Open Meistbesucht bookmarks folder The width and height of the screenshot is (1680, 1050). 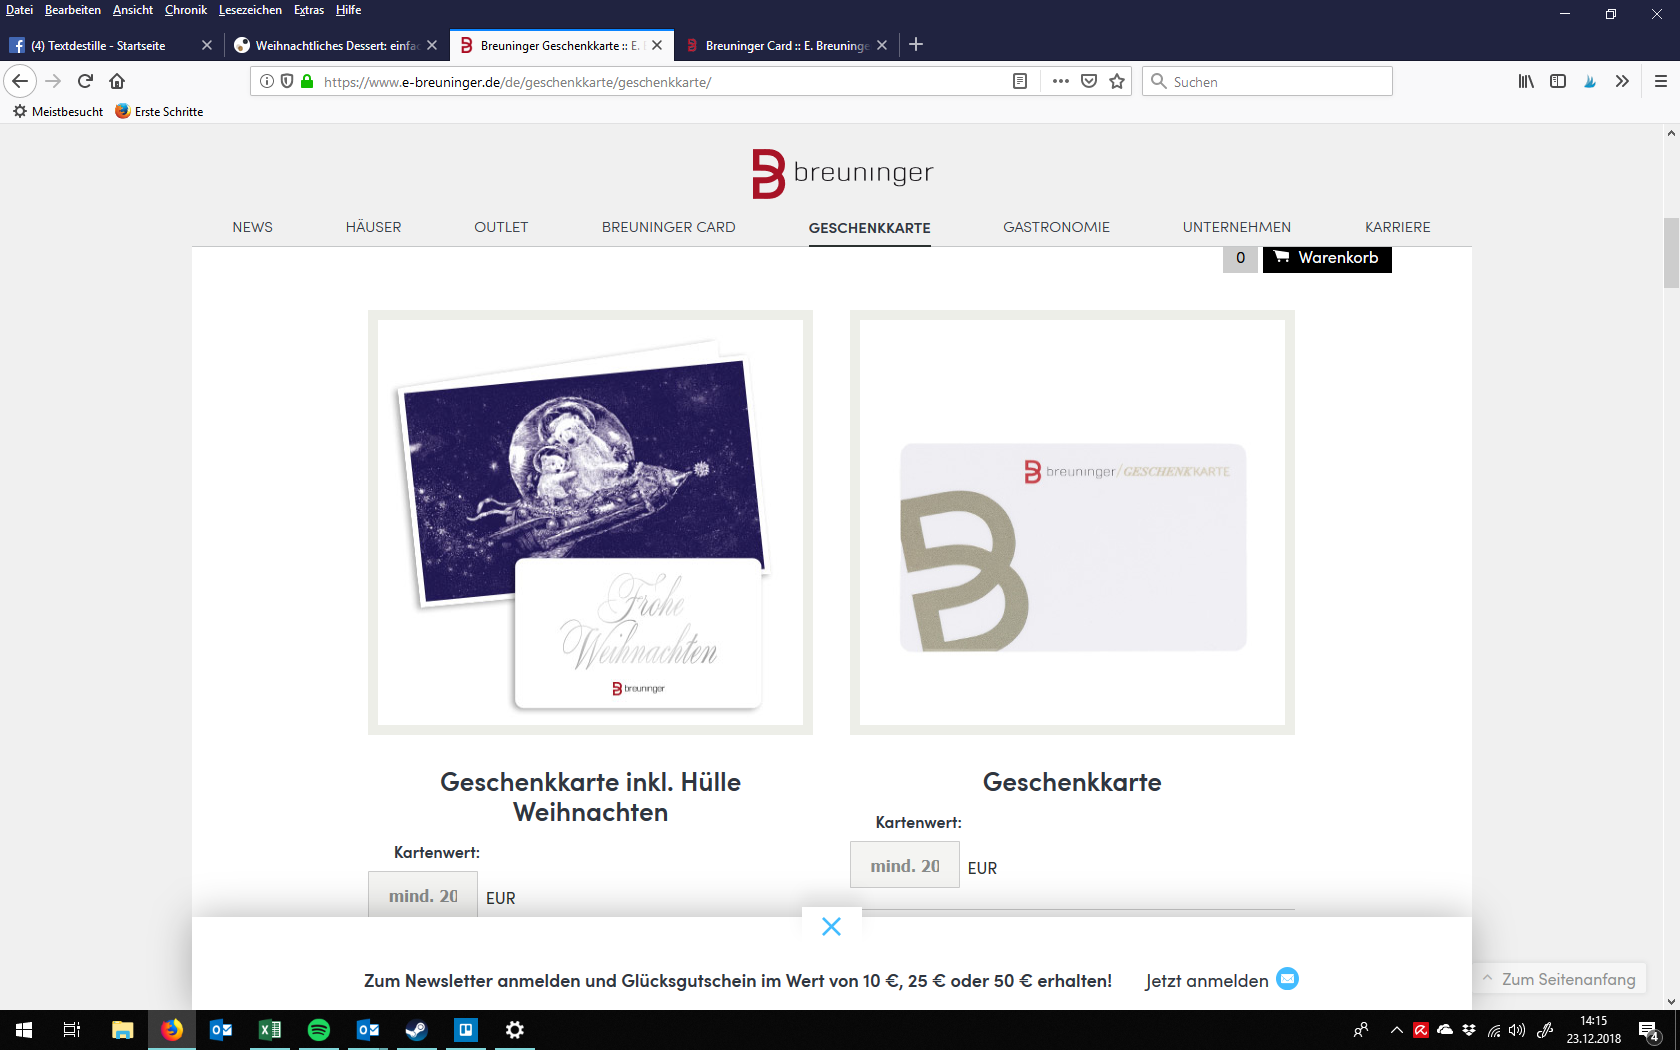58,111
